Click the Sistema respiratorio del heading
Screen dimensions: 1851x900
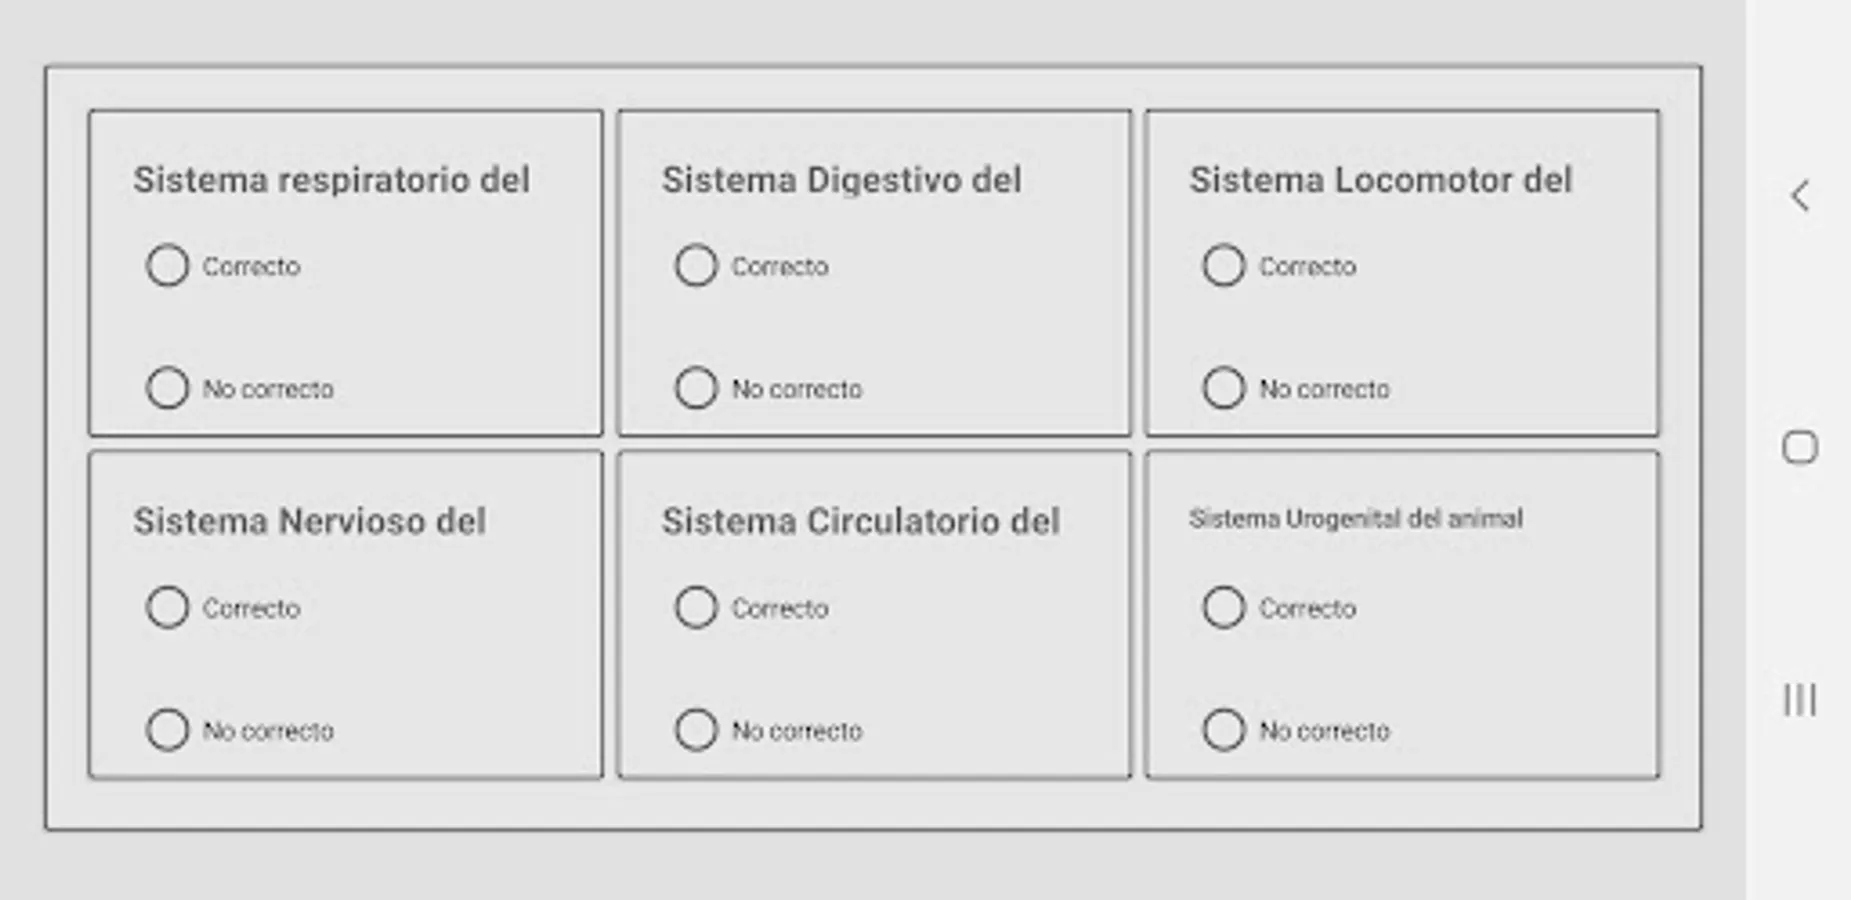(332, 180)
